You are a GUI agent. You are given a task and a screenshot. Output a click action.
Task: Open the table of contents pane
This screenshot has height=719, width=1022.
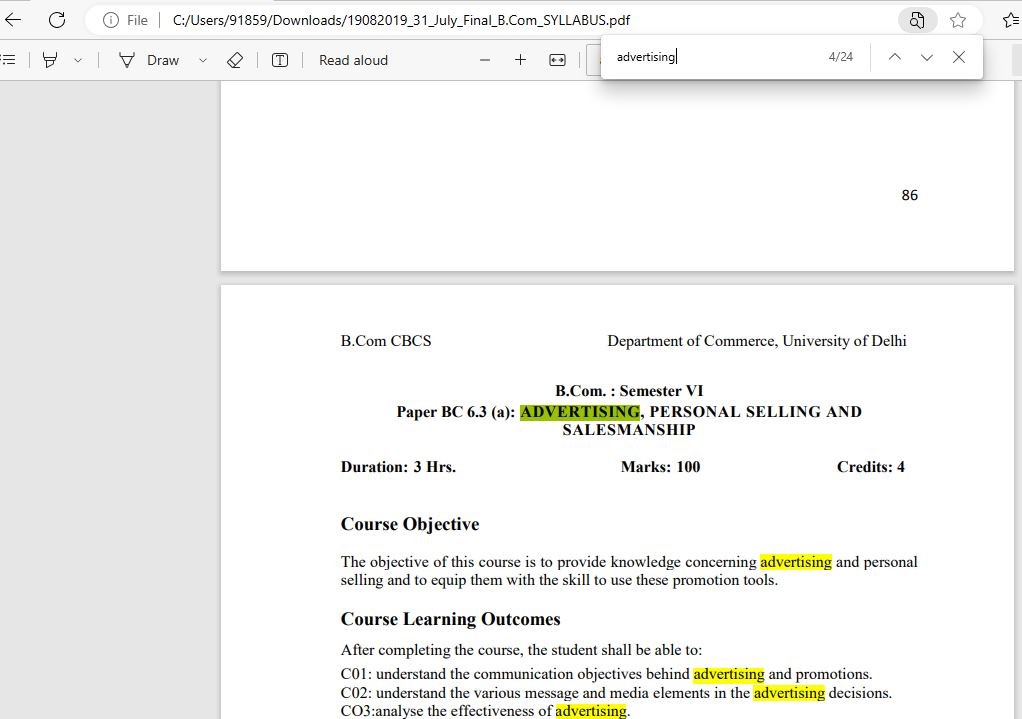(x=8, y=60)
